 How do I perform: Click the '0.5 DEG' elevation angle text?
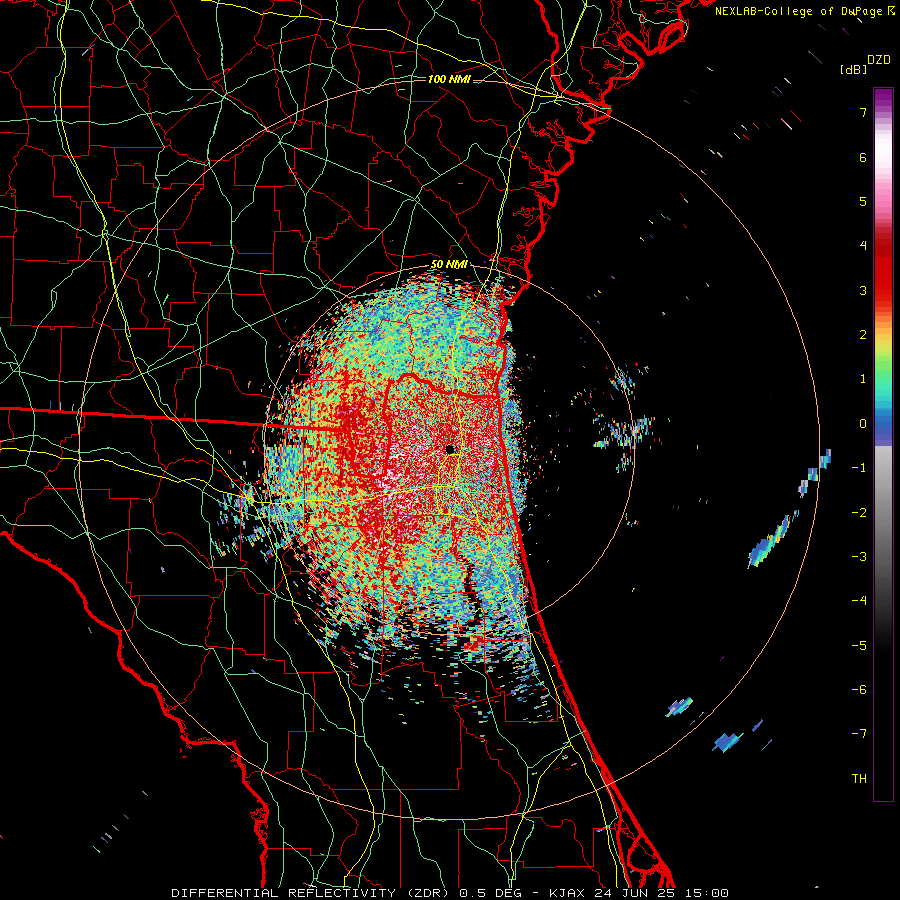491,893
